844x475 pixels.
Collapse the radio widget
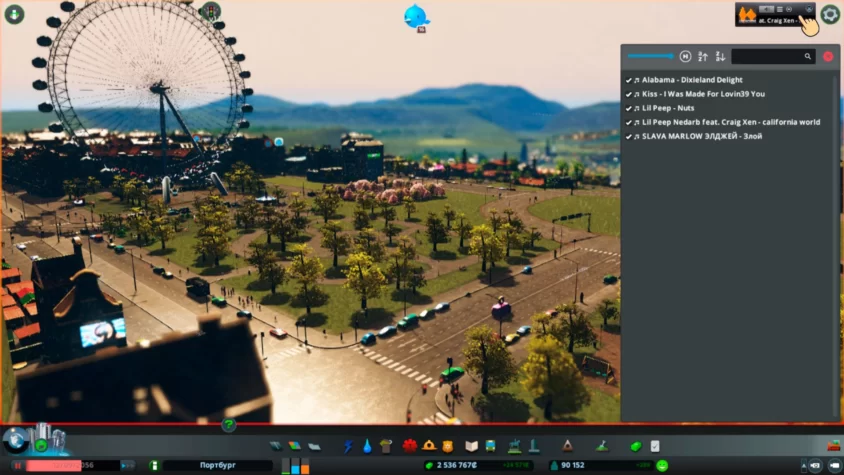click(x=809, y=9)
